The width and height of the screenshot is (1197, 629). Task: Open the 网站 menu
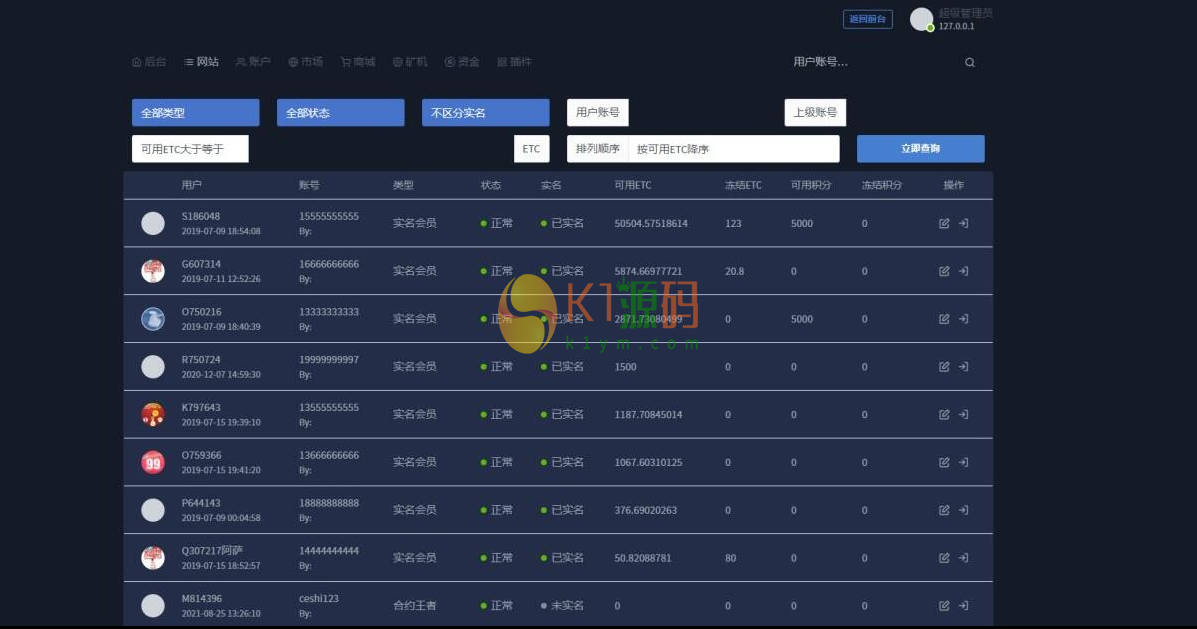pos(202,62)
